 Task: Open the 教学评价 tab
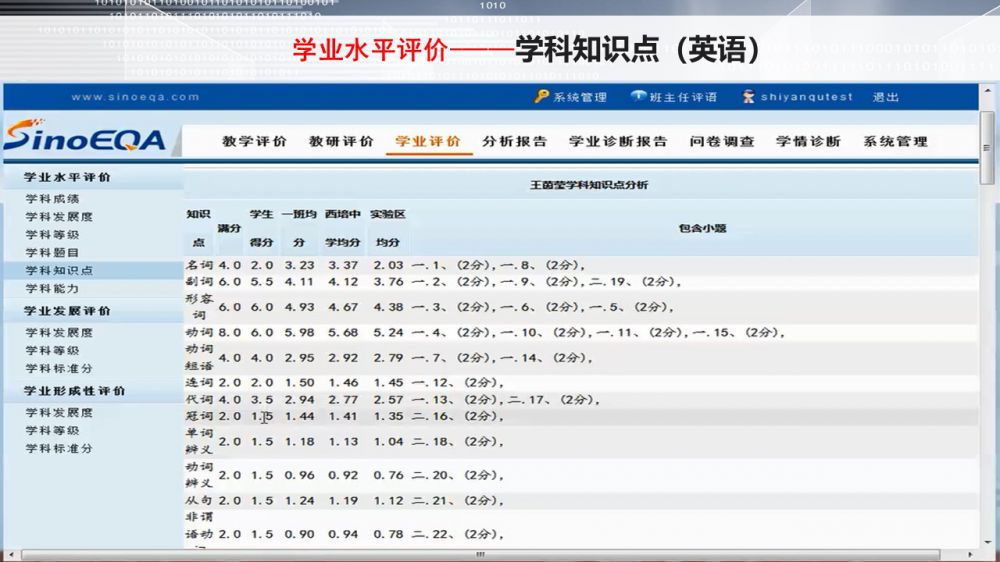[254, 142]
